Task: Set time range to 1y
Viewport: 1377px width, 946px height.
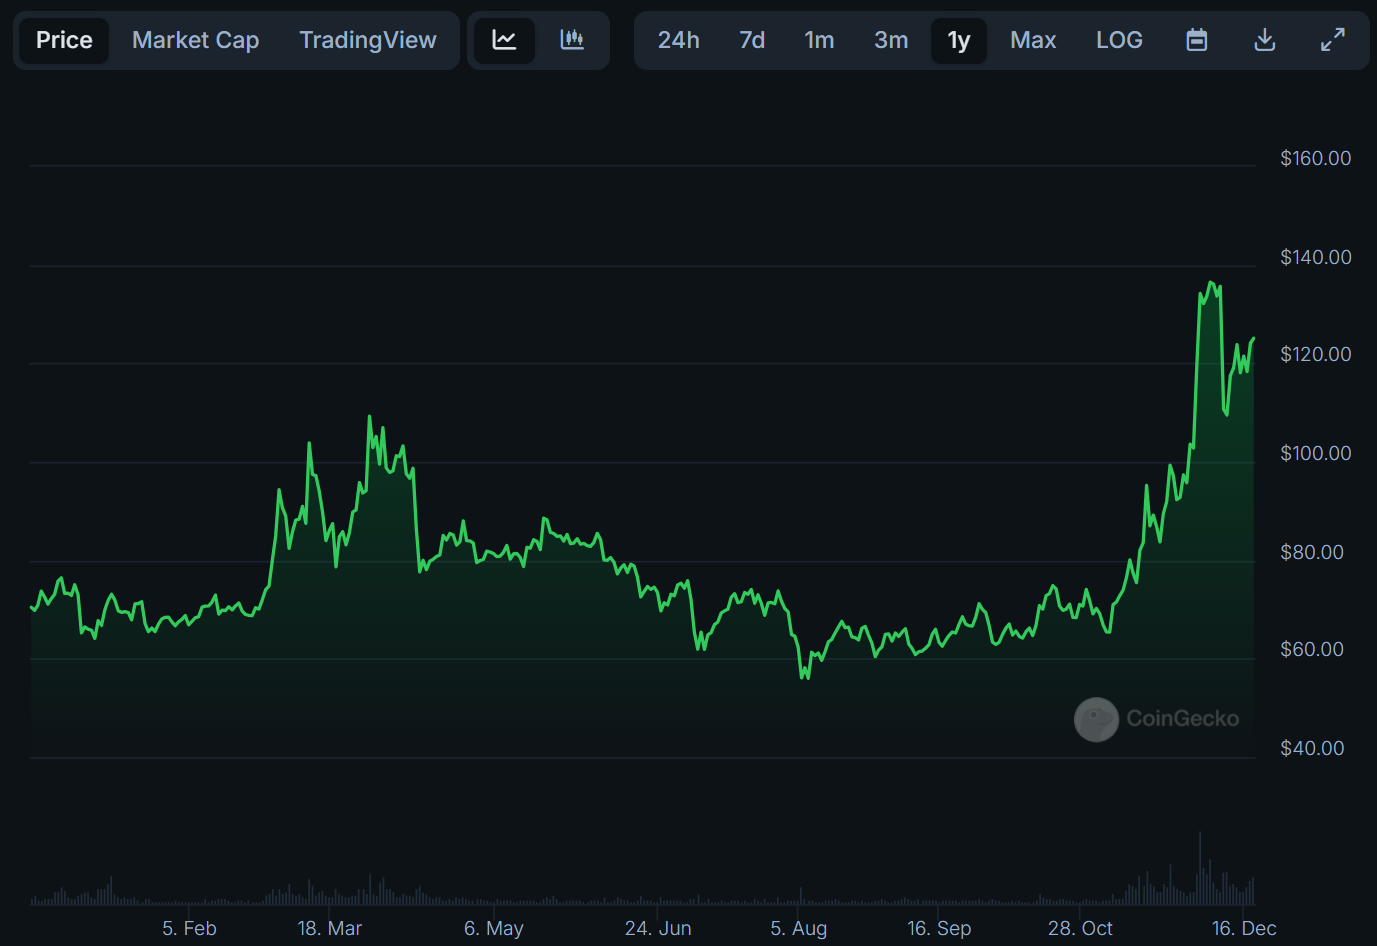Action: pos(959,40)
